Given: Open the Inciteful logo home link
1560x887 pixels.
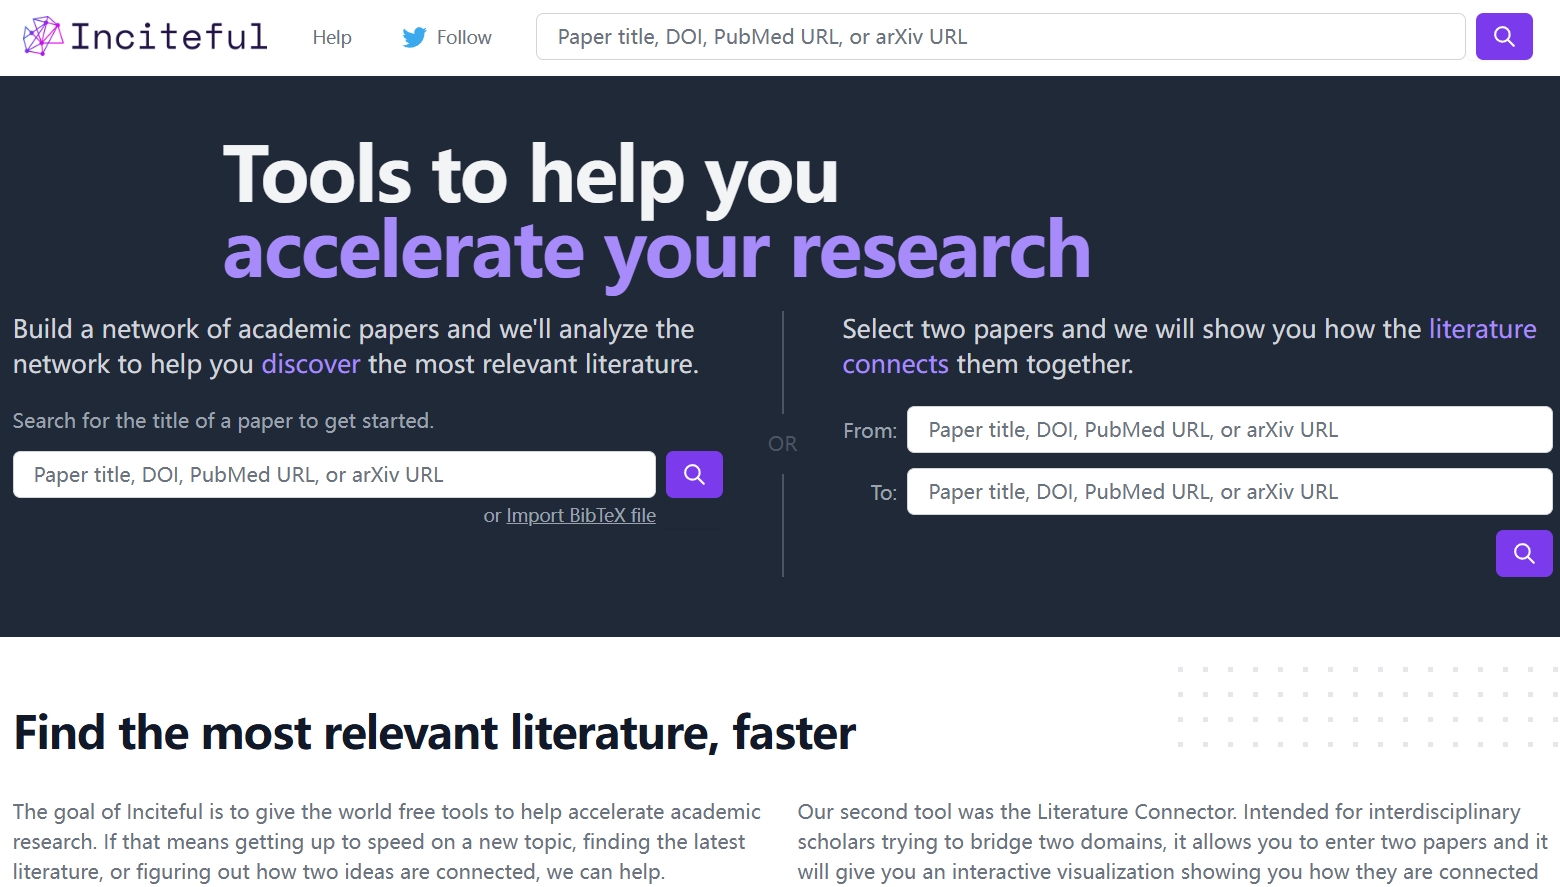Looking at the screenshot, I should pos(145,37).
